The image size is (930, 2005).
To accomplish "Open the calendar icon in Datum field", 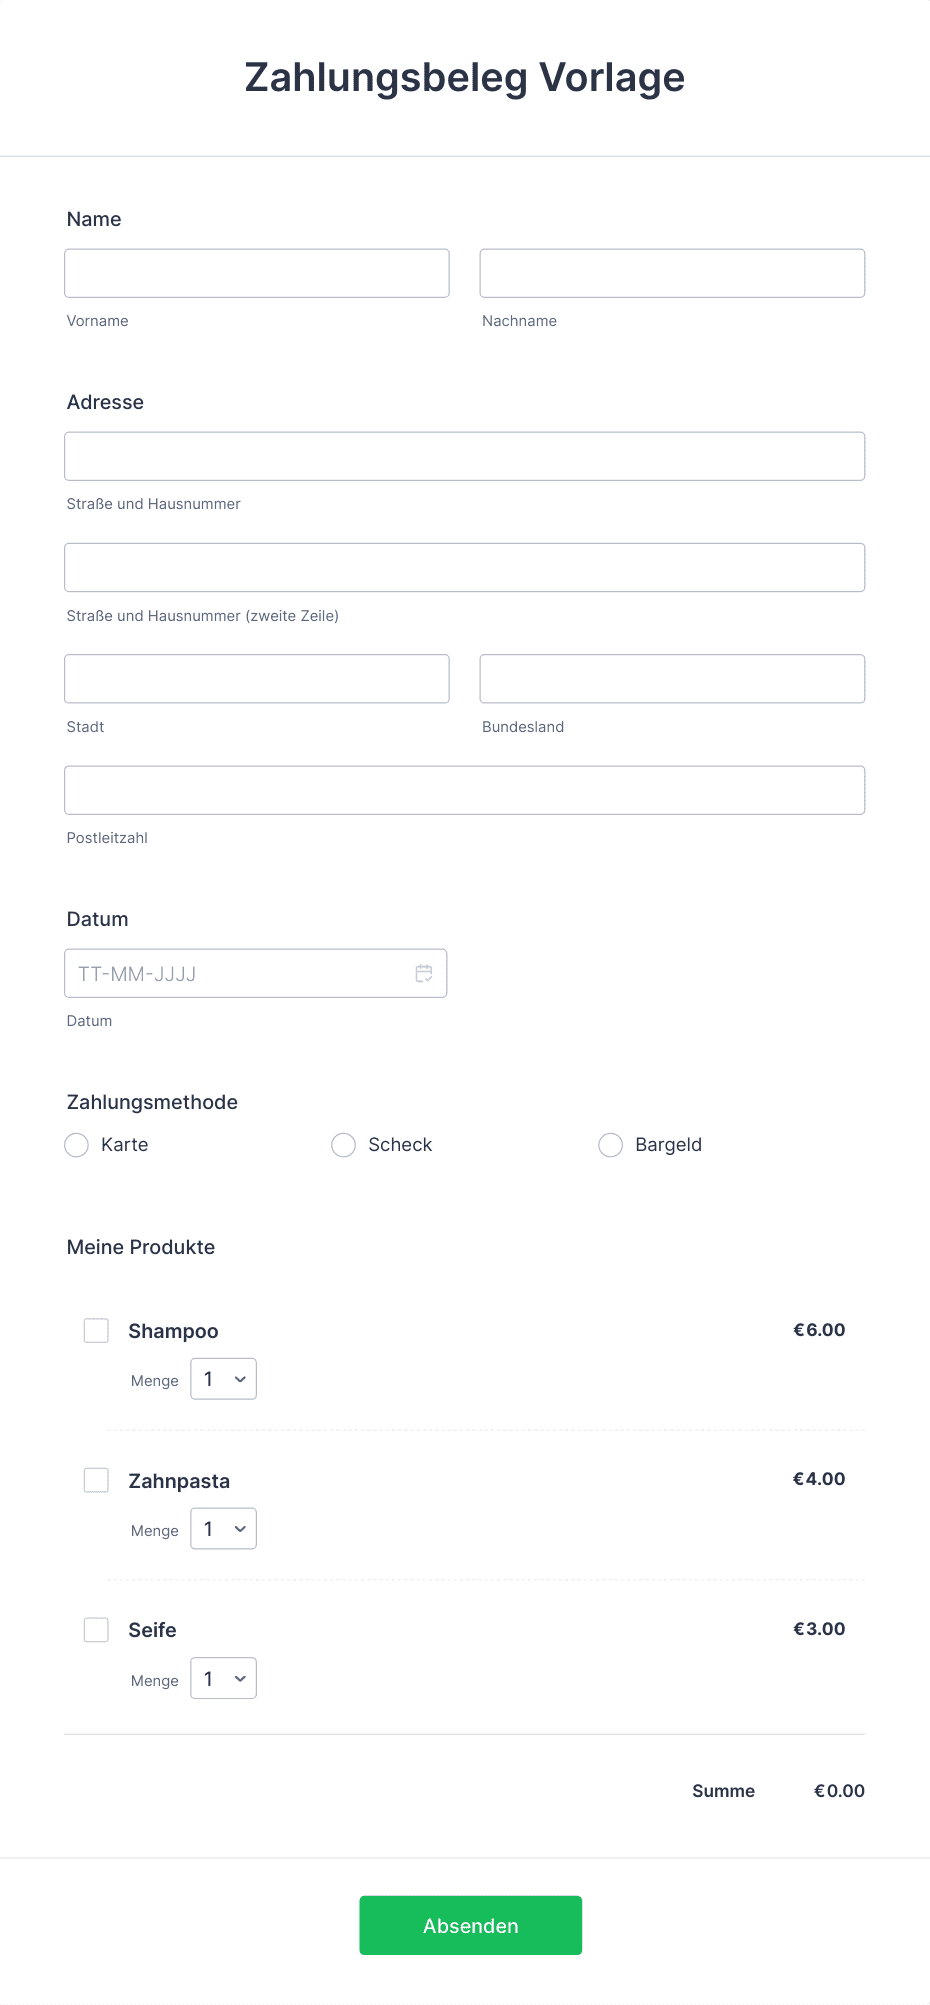I will tap(424, 973).
